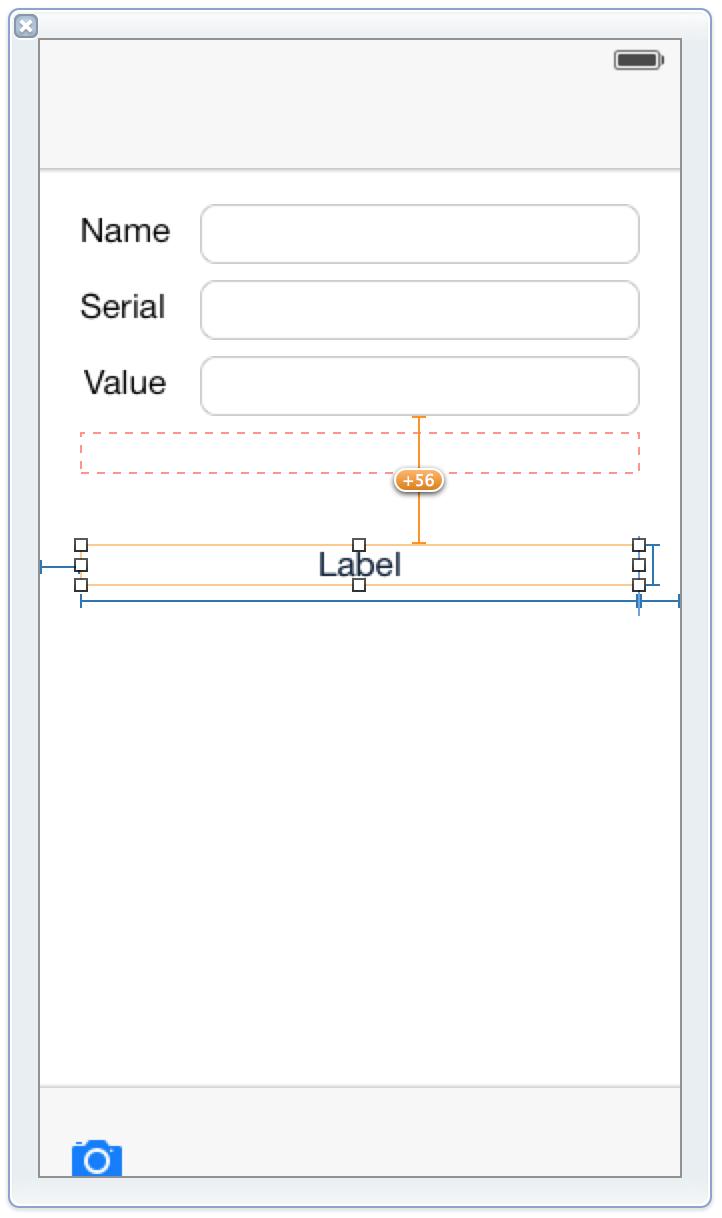Screen dimensions: 722x1218
Task: Select the trailing space constraint right of Label
Action: click(x=660, y=601)
